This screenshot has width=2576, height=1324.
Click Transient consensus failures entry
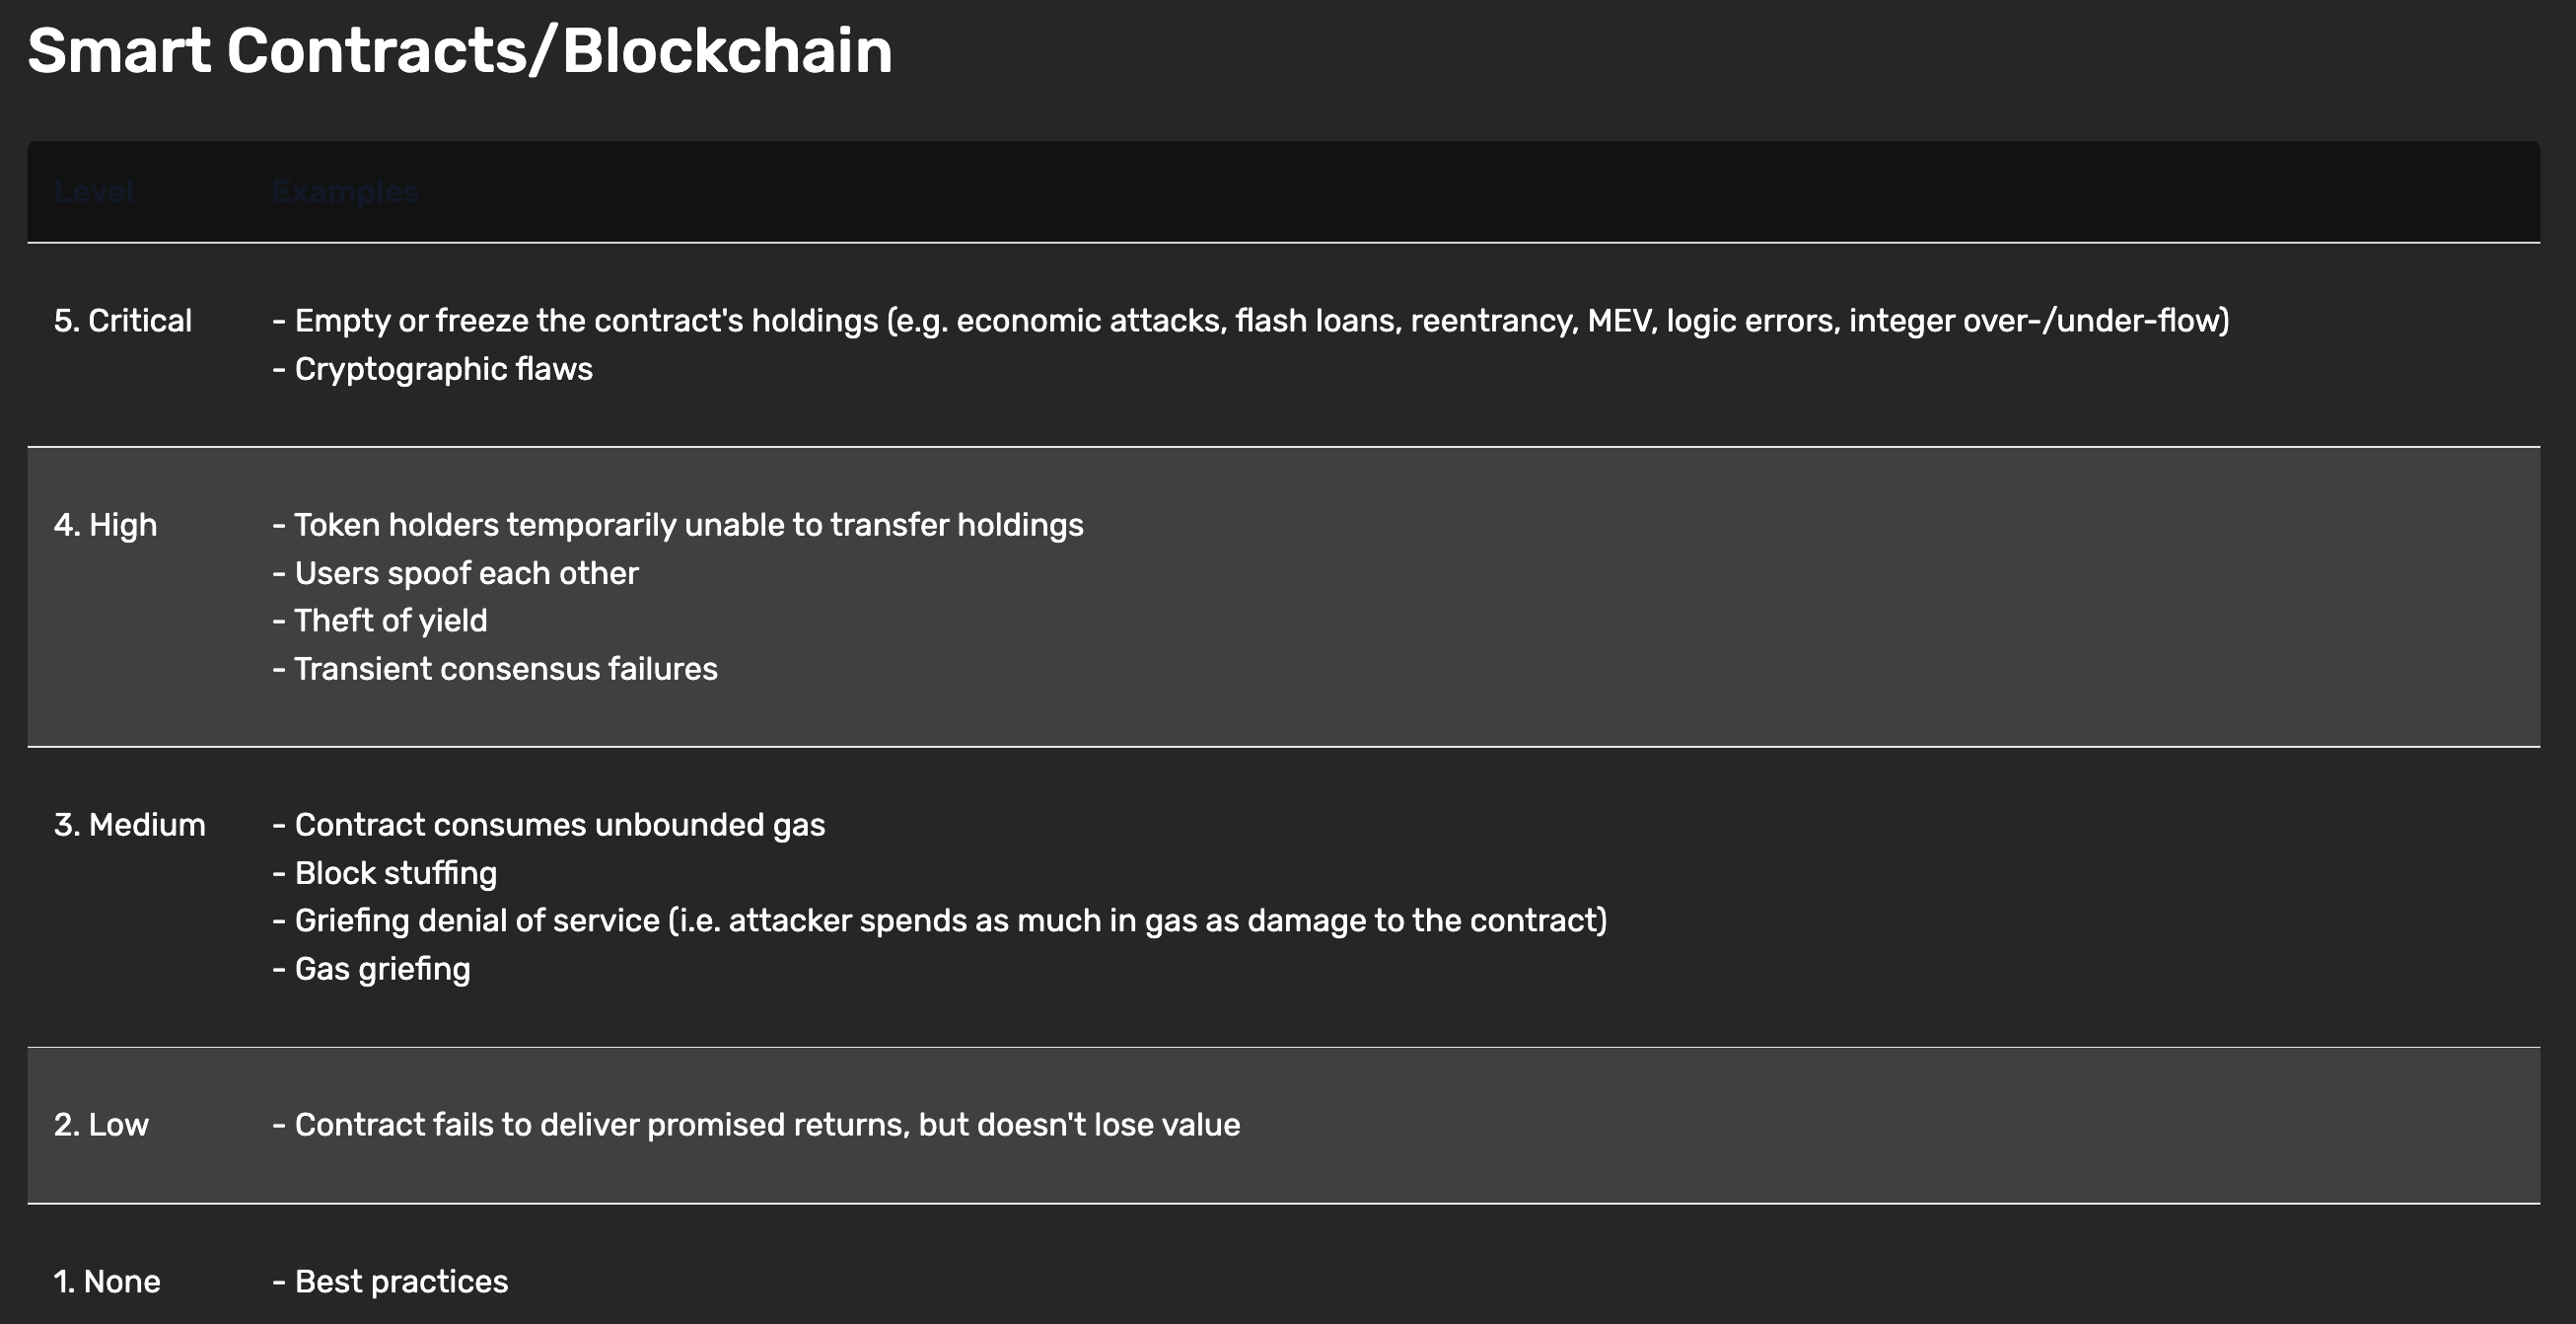tap(495, 669)
